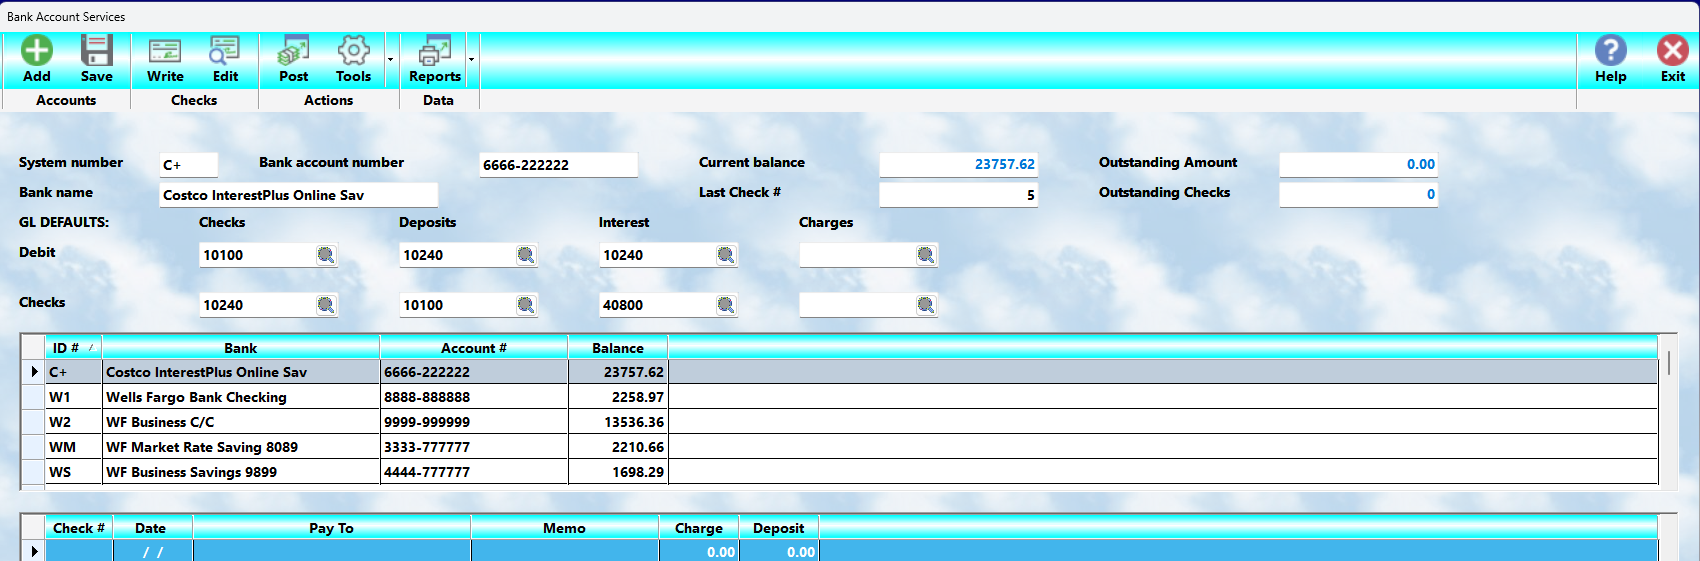Open lookup for Interest account 40800
Viewport: 1700px width, 561px height.
[726, 305]
